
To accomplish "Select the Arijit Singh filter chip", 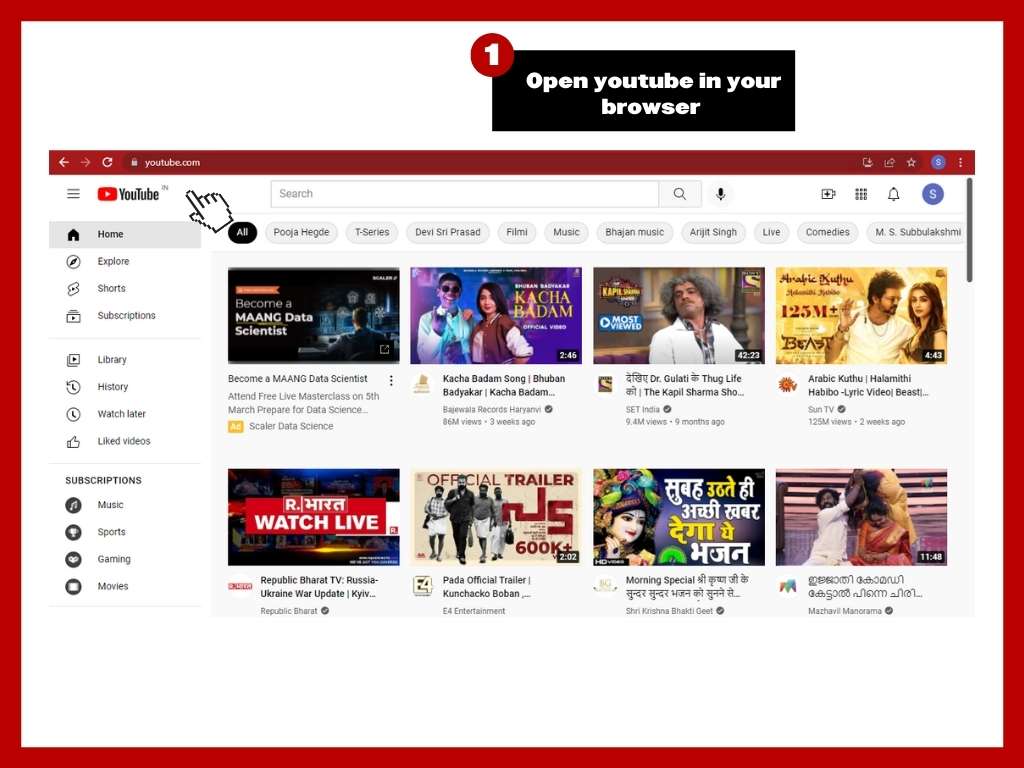I will pyautogui.click(x=713, y=232).
